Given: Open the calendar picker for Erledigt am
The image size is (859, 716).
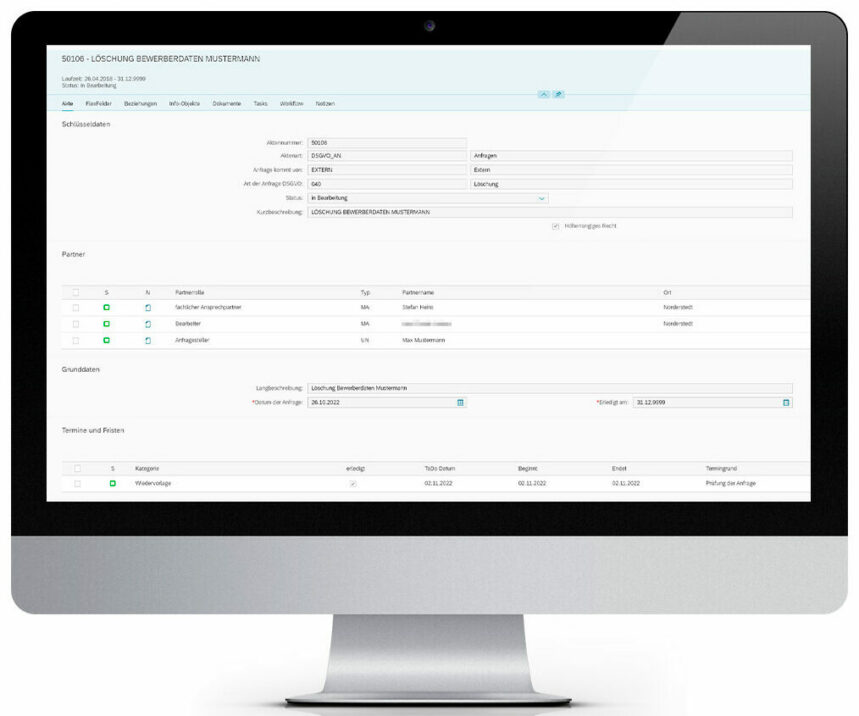Looking at the screenshot, I should (784, 401).
